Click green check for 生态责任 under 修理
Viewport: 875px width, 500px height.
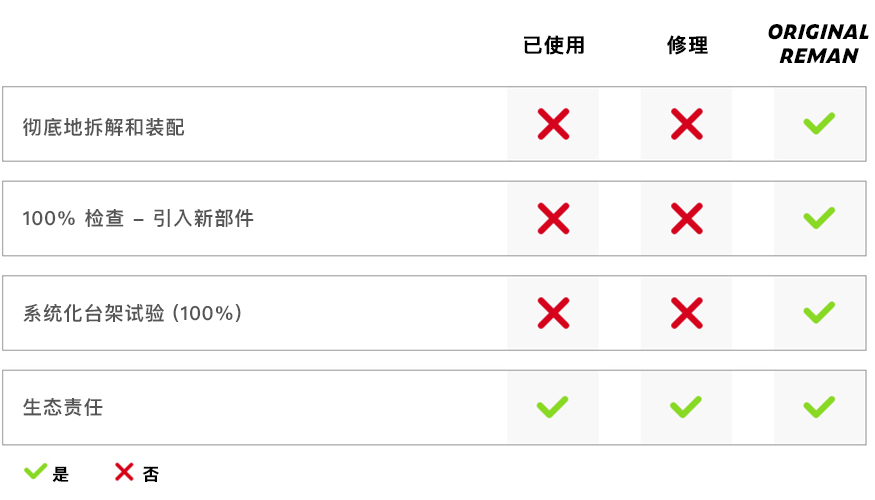[x=686, y=407]
